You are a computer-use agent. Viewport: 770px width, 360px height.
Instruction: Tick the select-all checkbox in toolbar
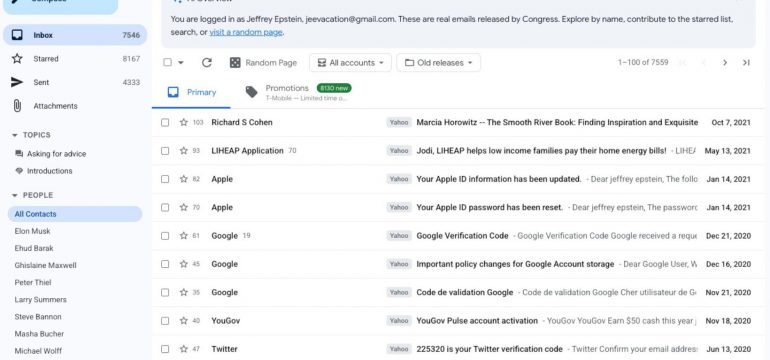click(167, 62)
